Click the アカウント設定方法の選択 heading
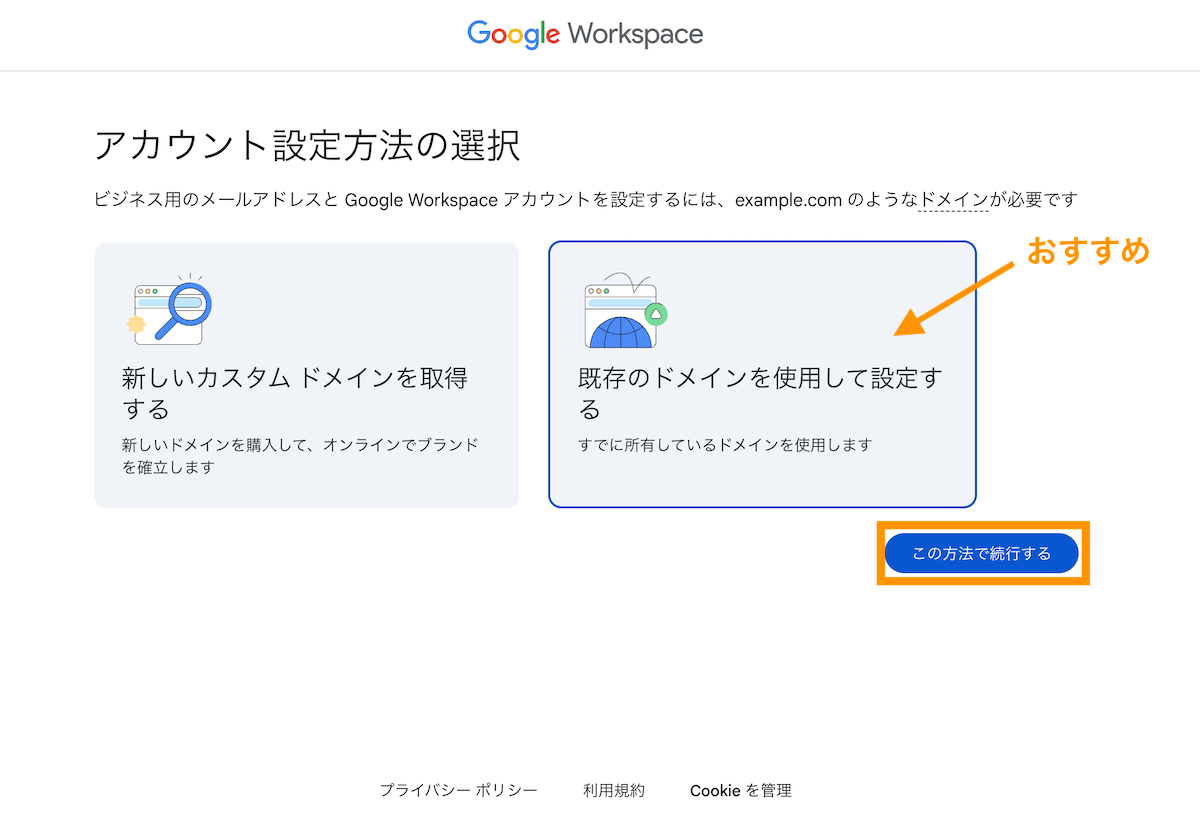 pos(308,146)
